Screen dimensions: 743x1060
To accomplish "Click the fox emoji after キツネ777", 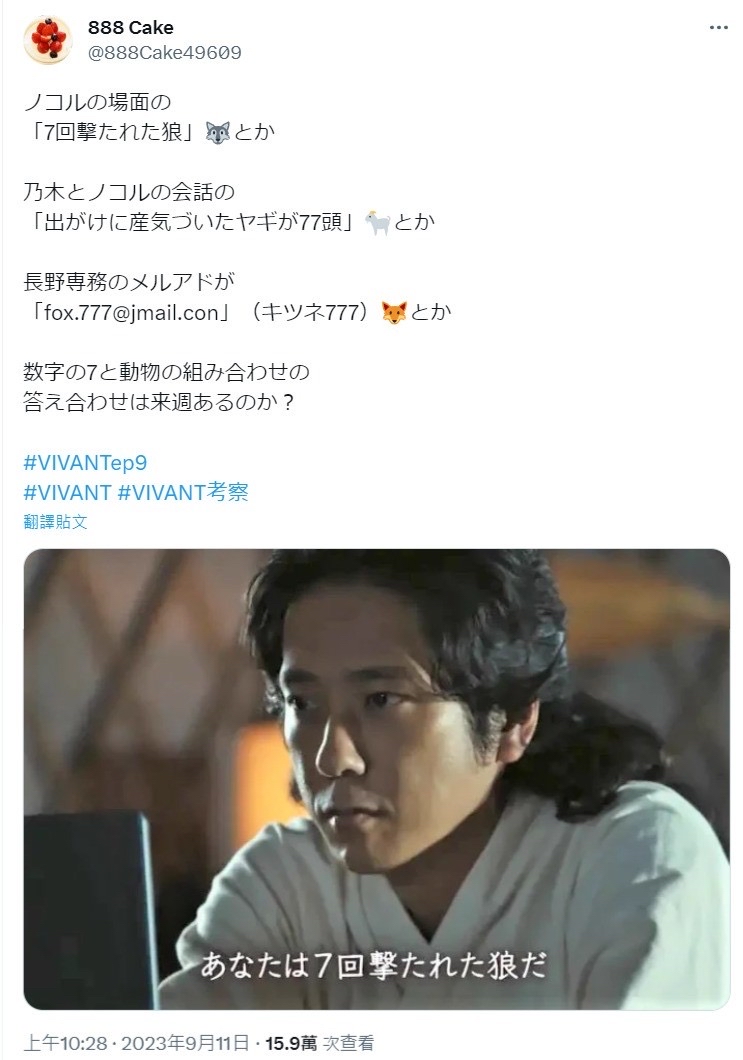I will tap(393, 312).
